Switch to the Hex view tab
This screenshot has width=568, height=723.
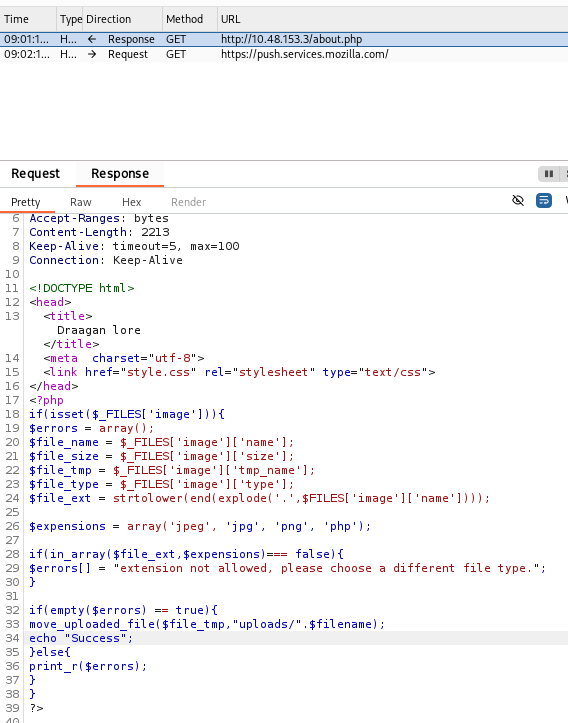[131, 202]
